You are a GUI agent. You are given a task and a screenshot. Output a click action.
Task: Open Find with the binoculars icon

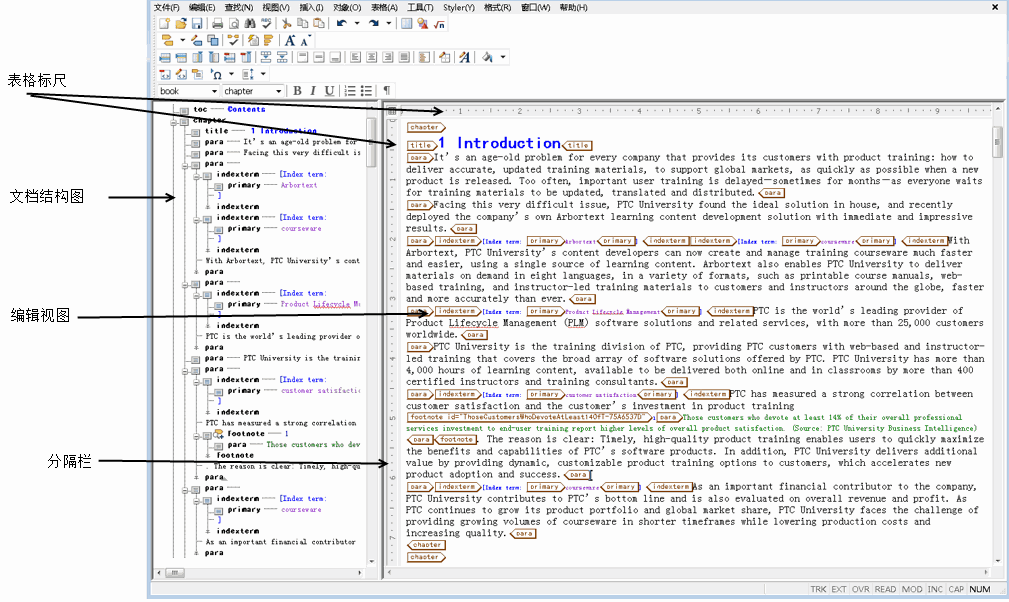[x=250, y=23]
